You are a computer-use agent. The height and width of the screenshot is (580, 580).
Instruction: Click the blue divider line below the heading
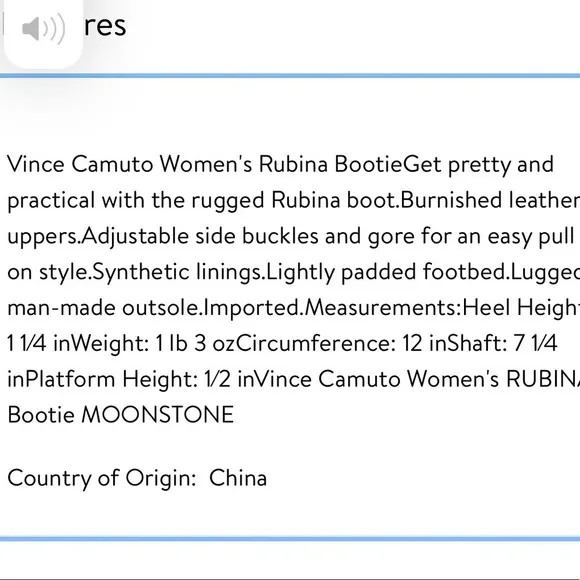290,76
